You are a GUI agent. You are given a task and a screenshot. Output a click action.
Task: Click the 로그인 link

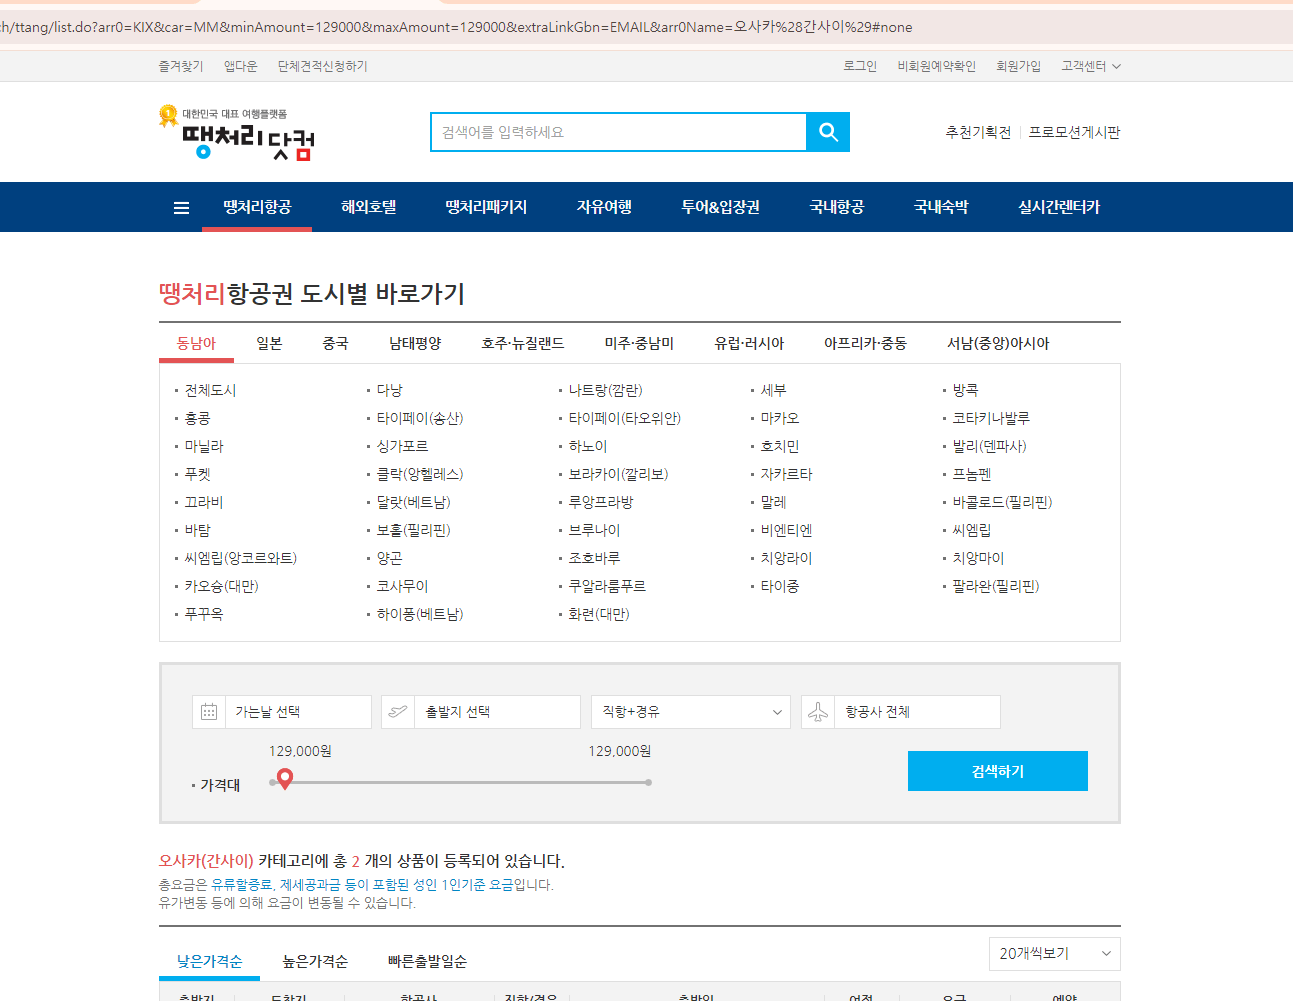coord(860,66)
